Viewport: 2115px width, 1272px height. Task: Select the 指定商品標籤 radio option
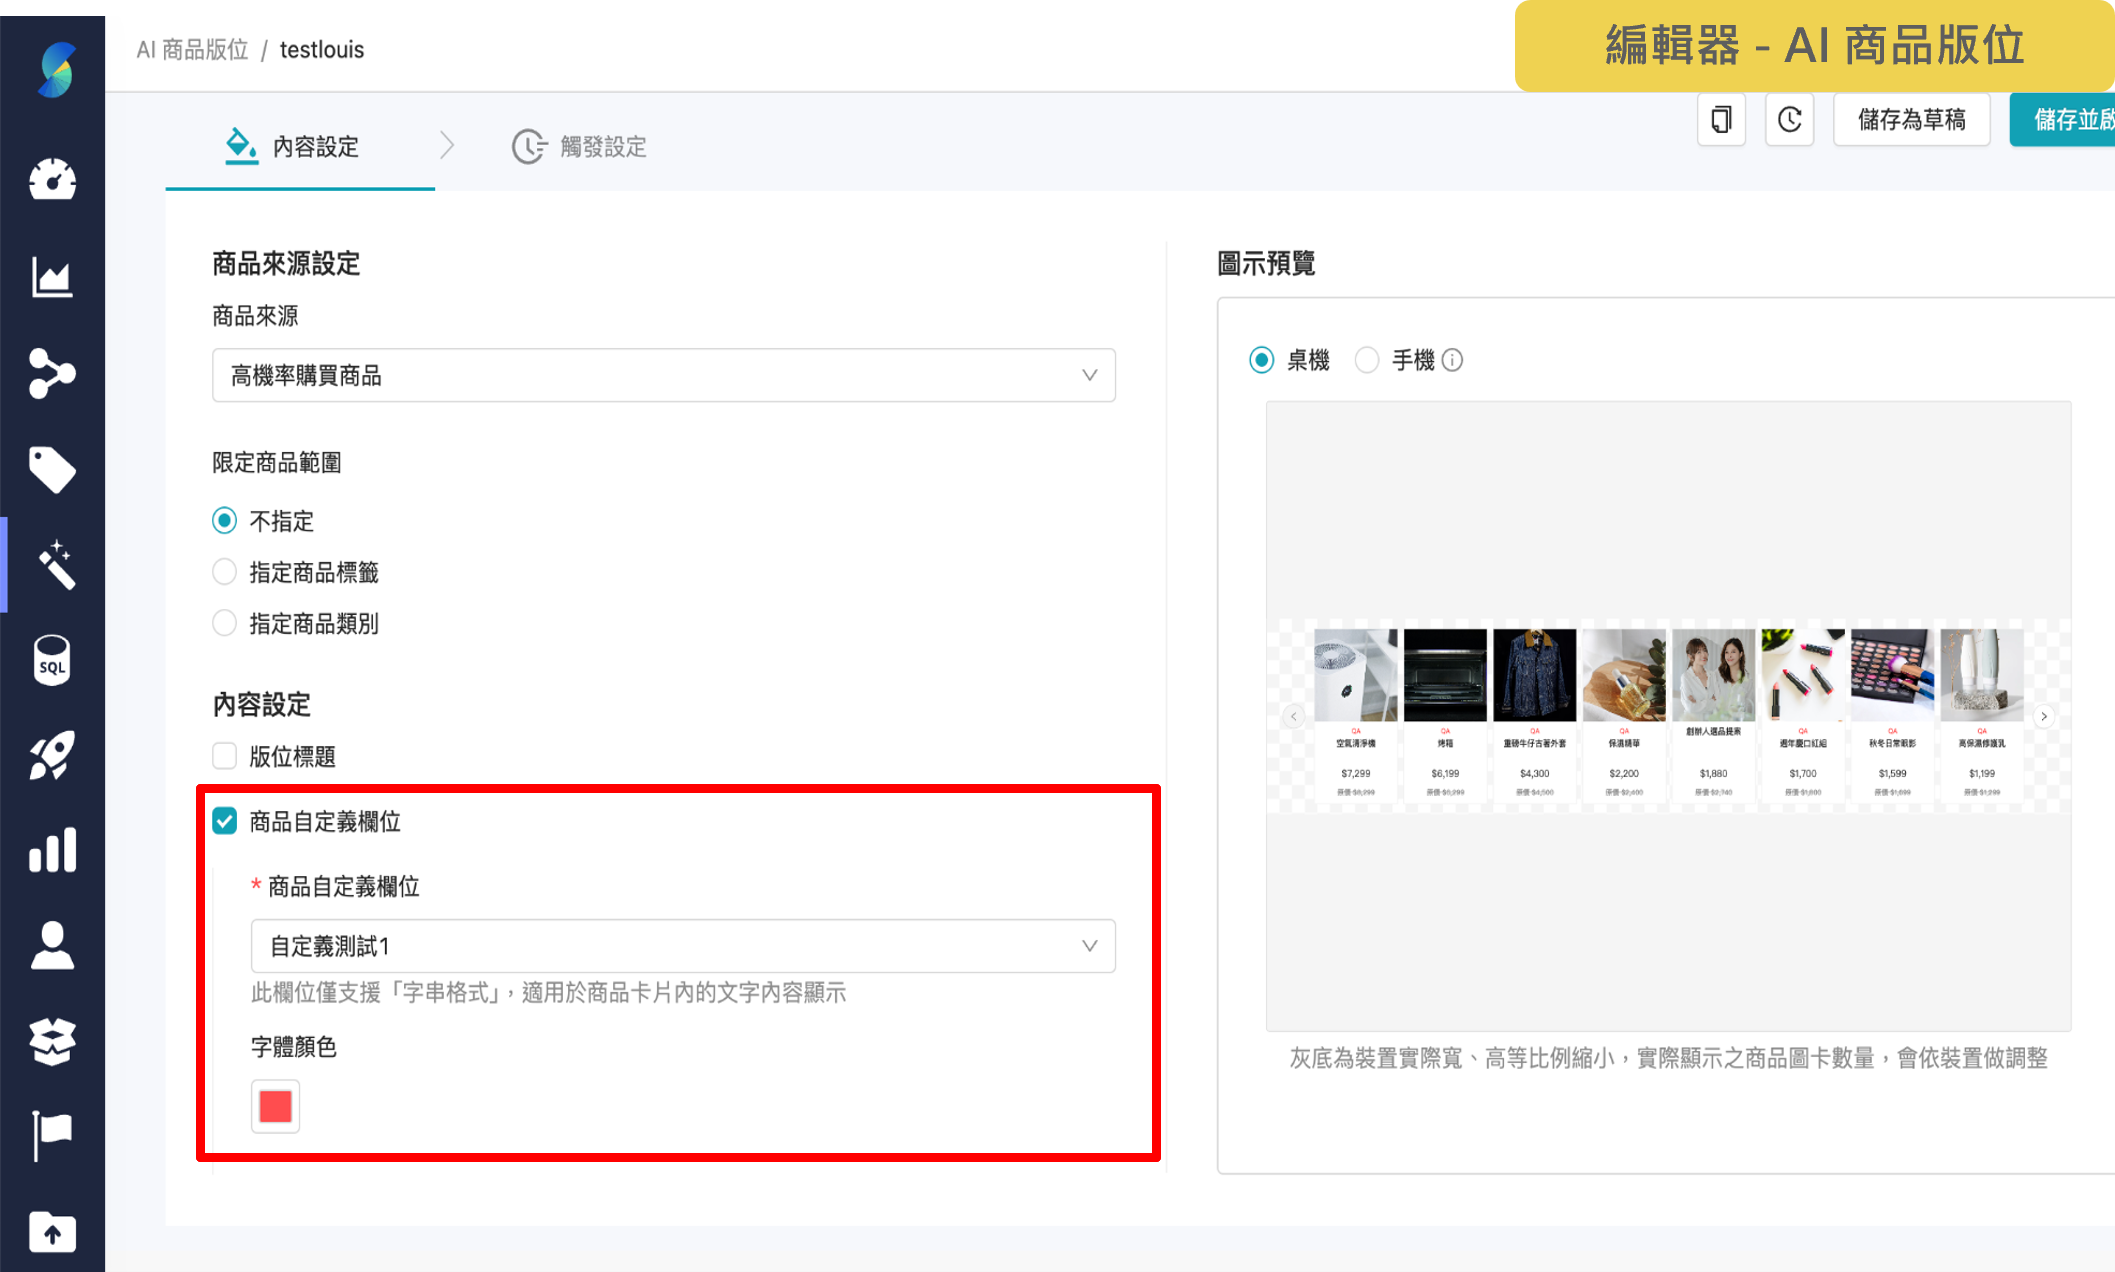click(x=224, y=571)
